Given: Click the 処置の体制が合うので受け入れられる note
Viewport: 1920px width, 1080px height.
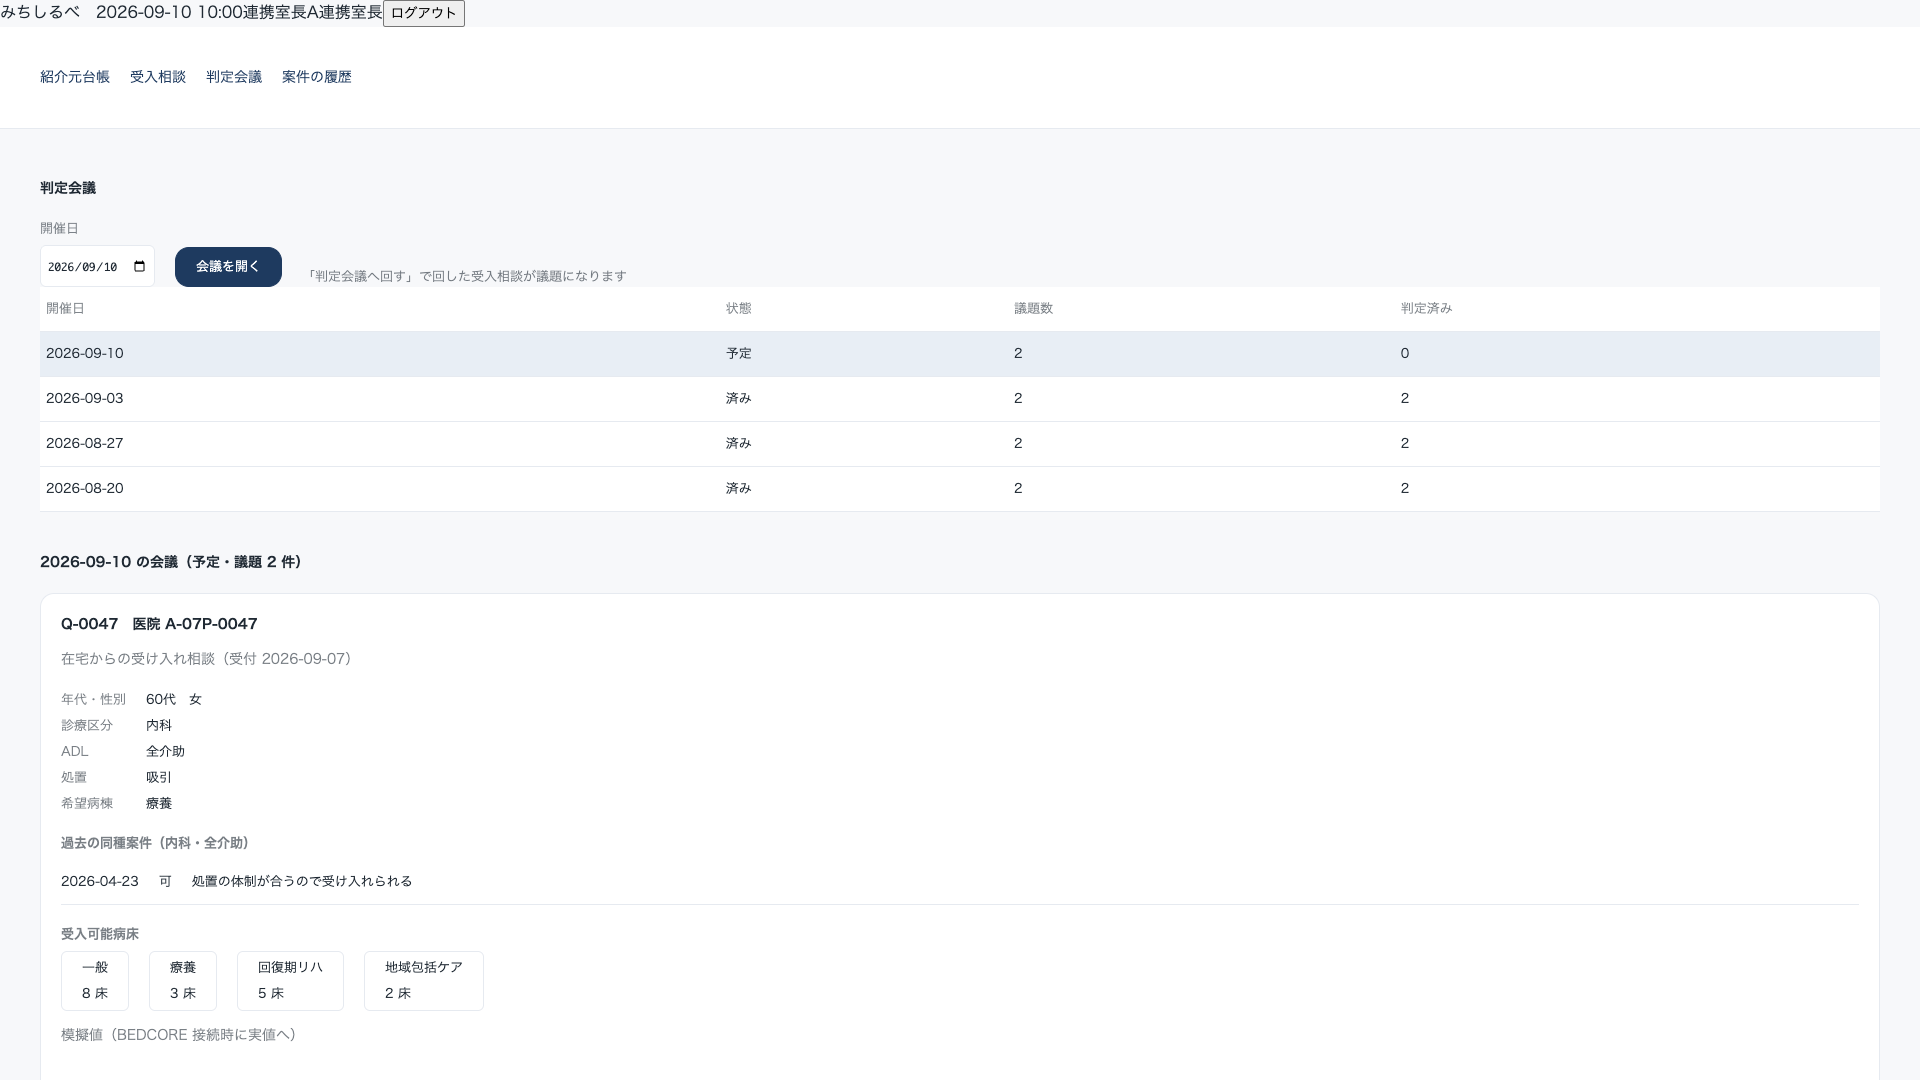Looking at the screenshot, I should pyautogui.click(x=302, y=881).
